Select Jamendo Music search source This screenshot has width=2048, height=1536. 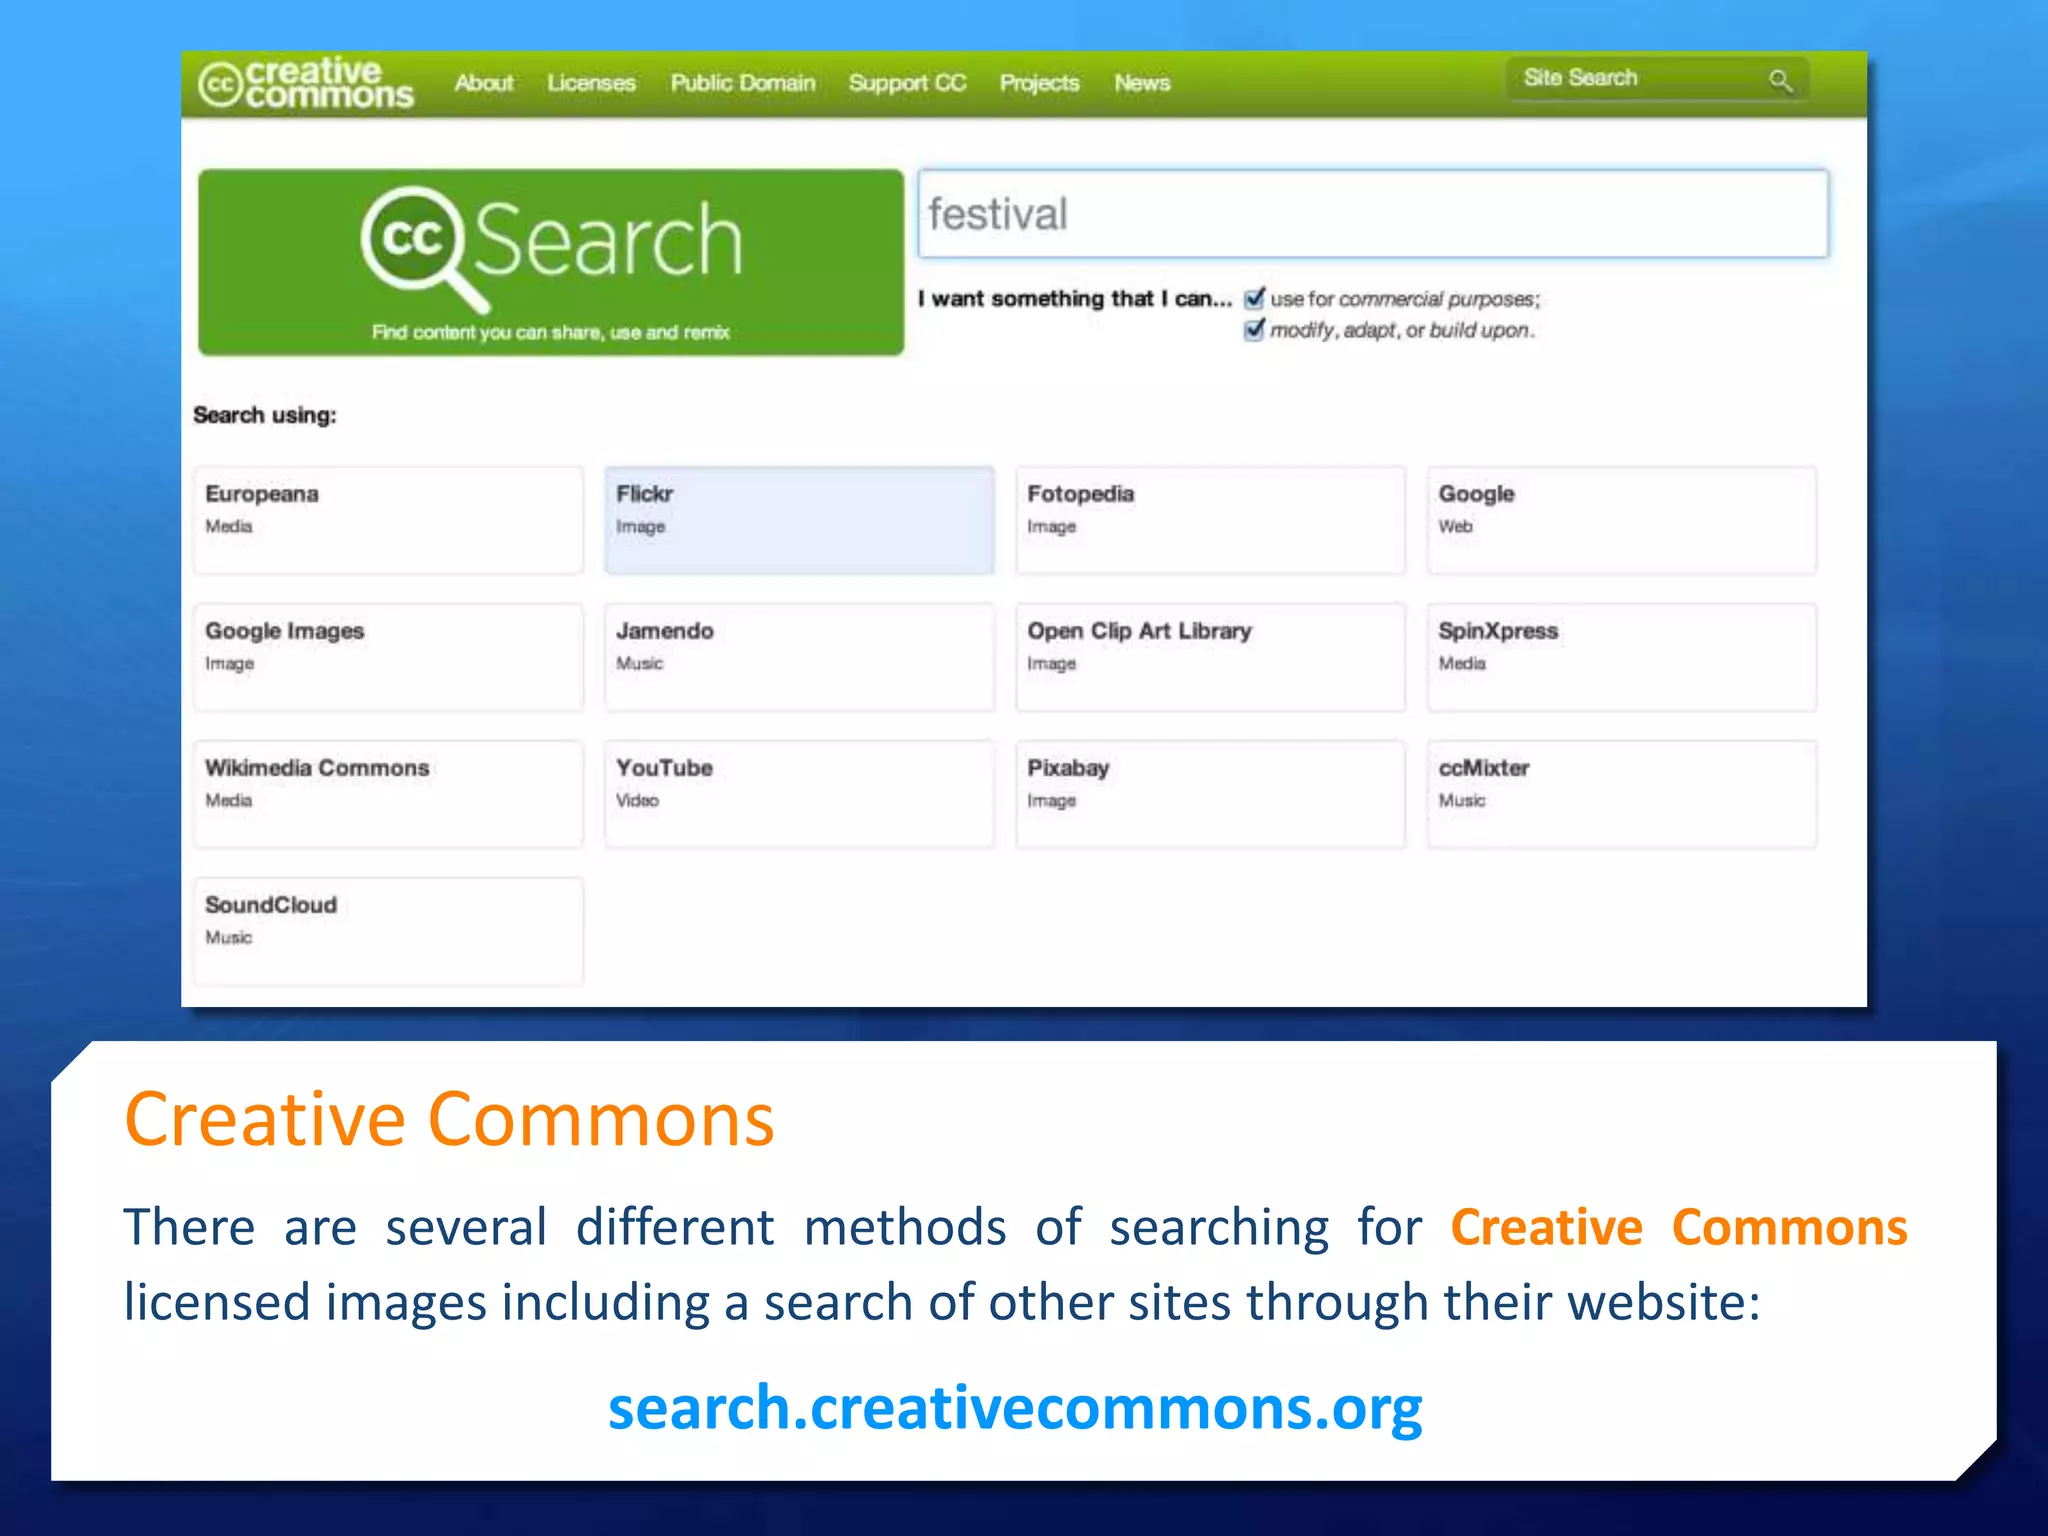(799, 657)
